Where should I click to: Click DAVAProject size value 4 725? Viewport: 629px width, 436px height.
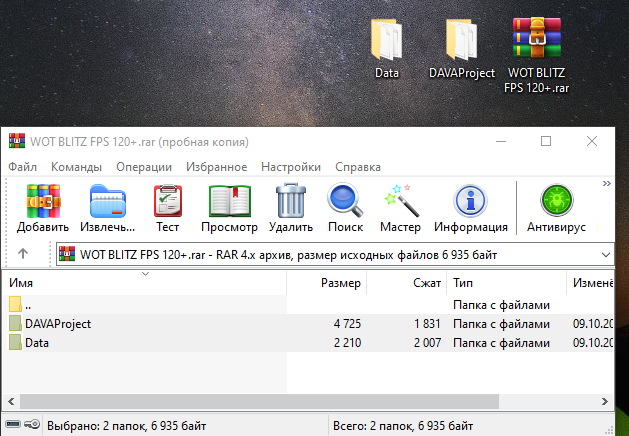click(x=347, y=324)
